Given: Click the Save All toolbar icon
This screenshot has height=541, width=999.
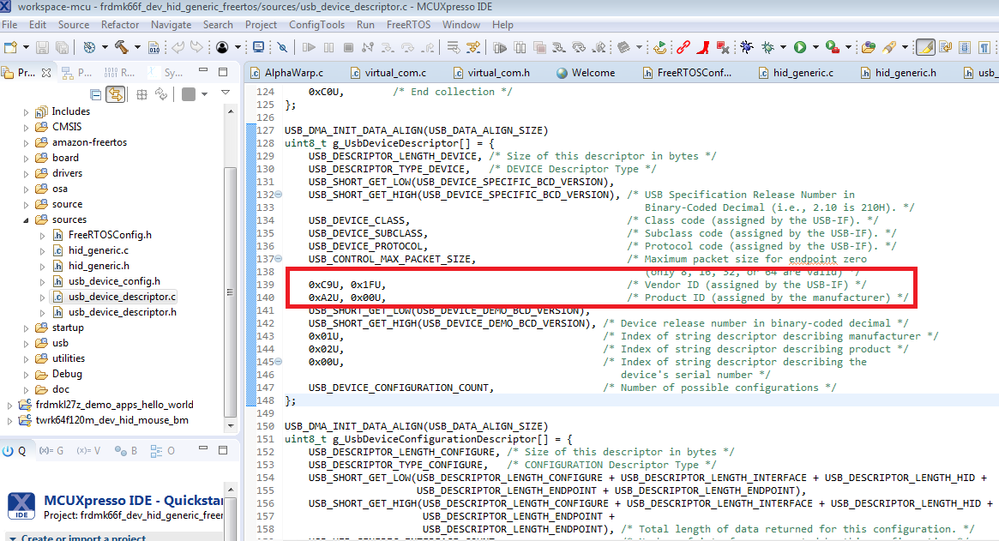Looking at the screenshot, I should (x=62, y=47).
